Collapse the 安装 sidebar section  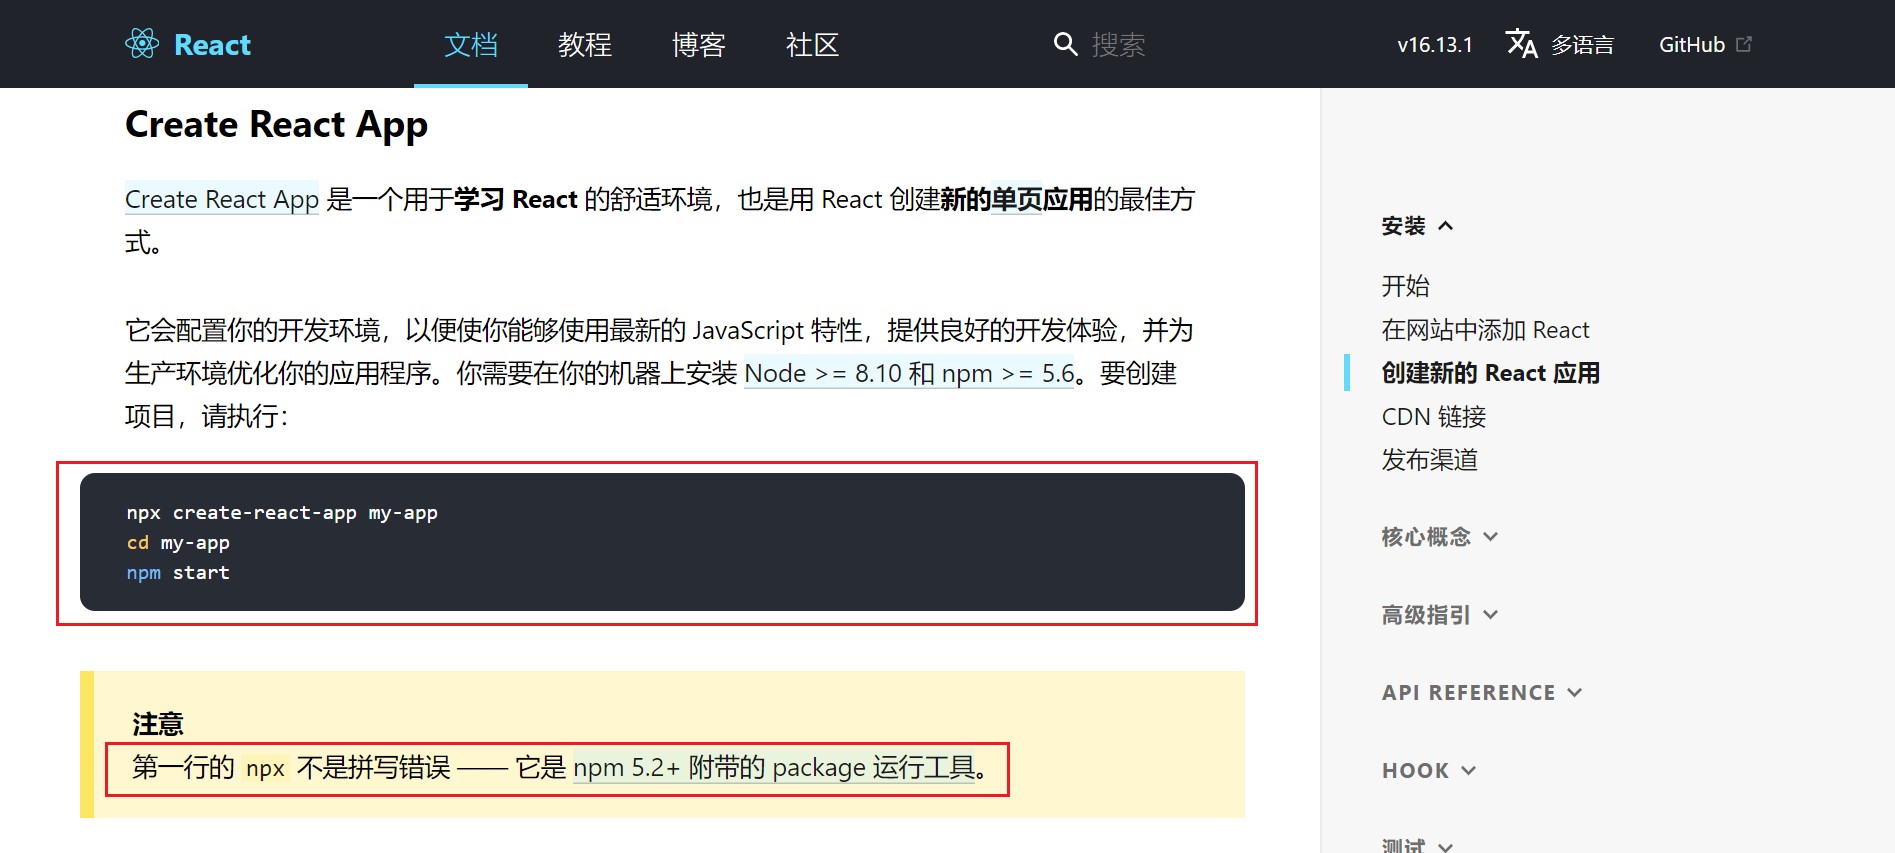click(x=1416, y=226)
